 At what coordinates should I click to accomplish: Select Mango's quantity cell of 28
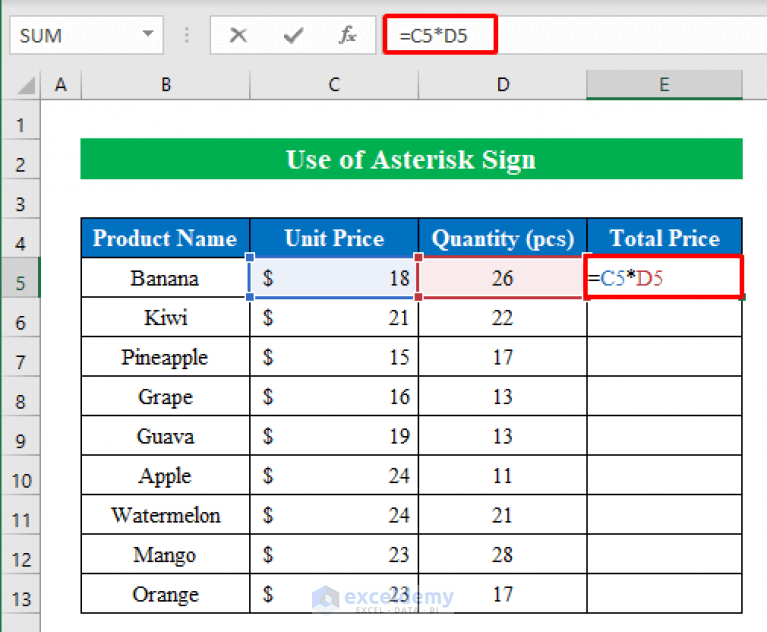(503, 555)
